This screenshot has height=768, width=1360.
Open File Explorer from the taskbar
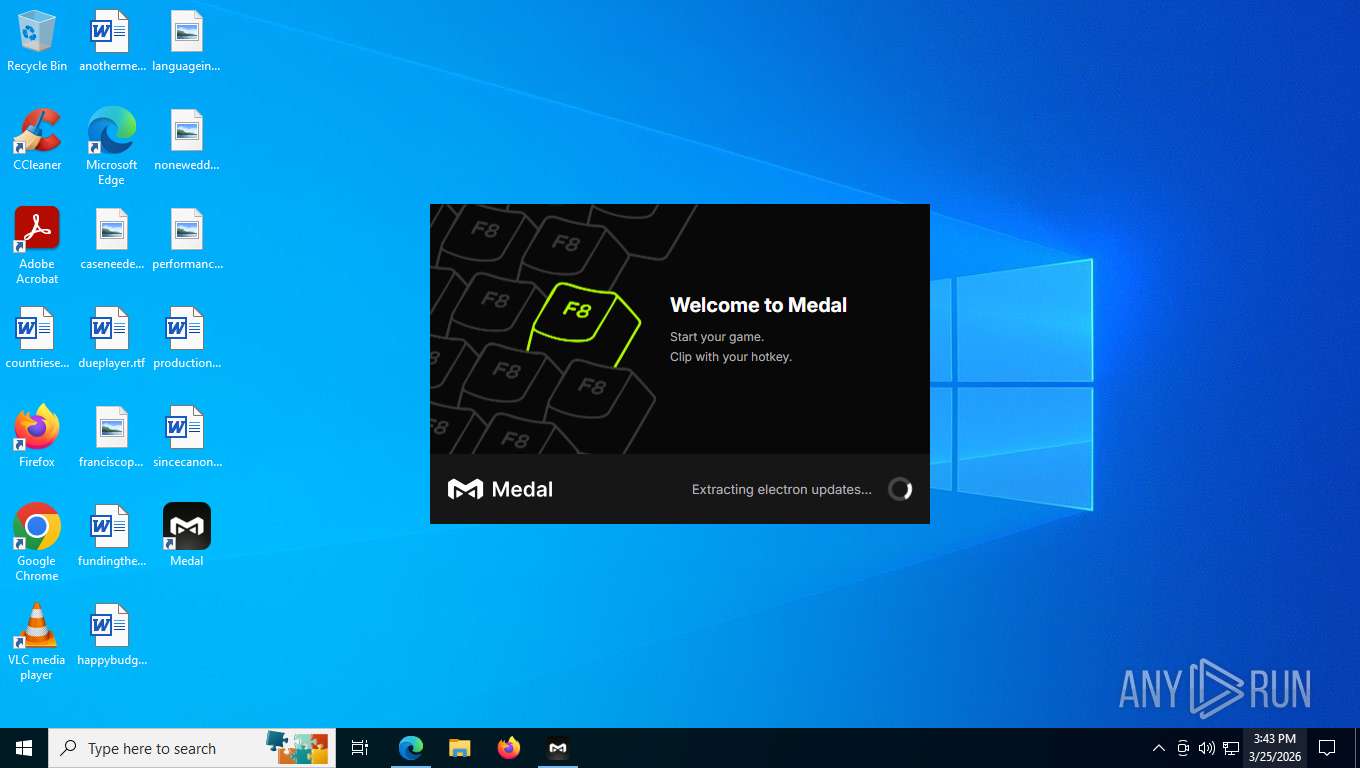(460, 748)
